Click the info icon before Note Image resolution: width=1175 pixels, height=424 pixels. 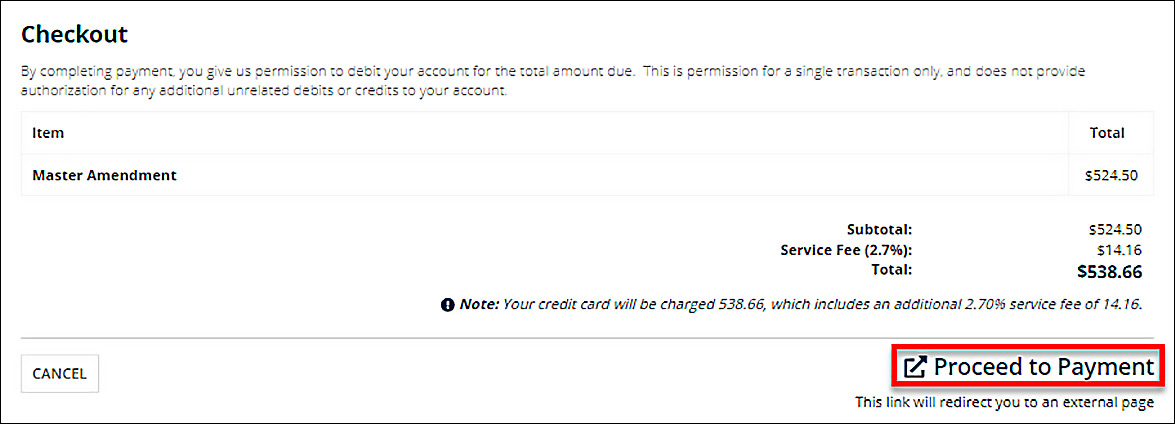tap(448, 303)
